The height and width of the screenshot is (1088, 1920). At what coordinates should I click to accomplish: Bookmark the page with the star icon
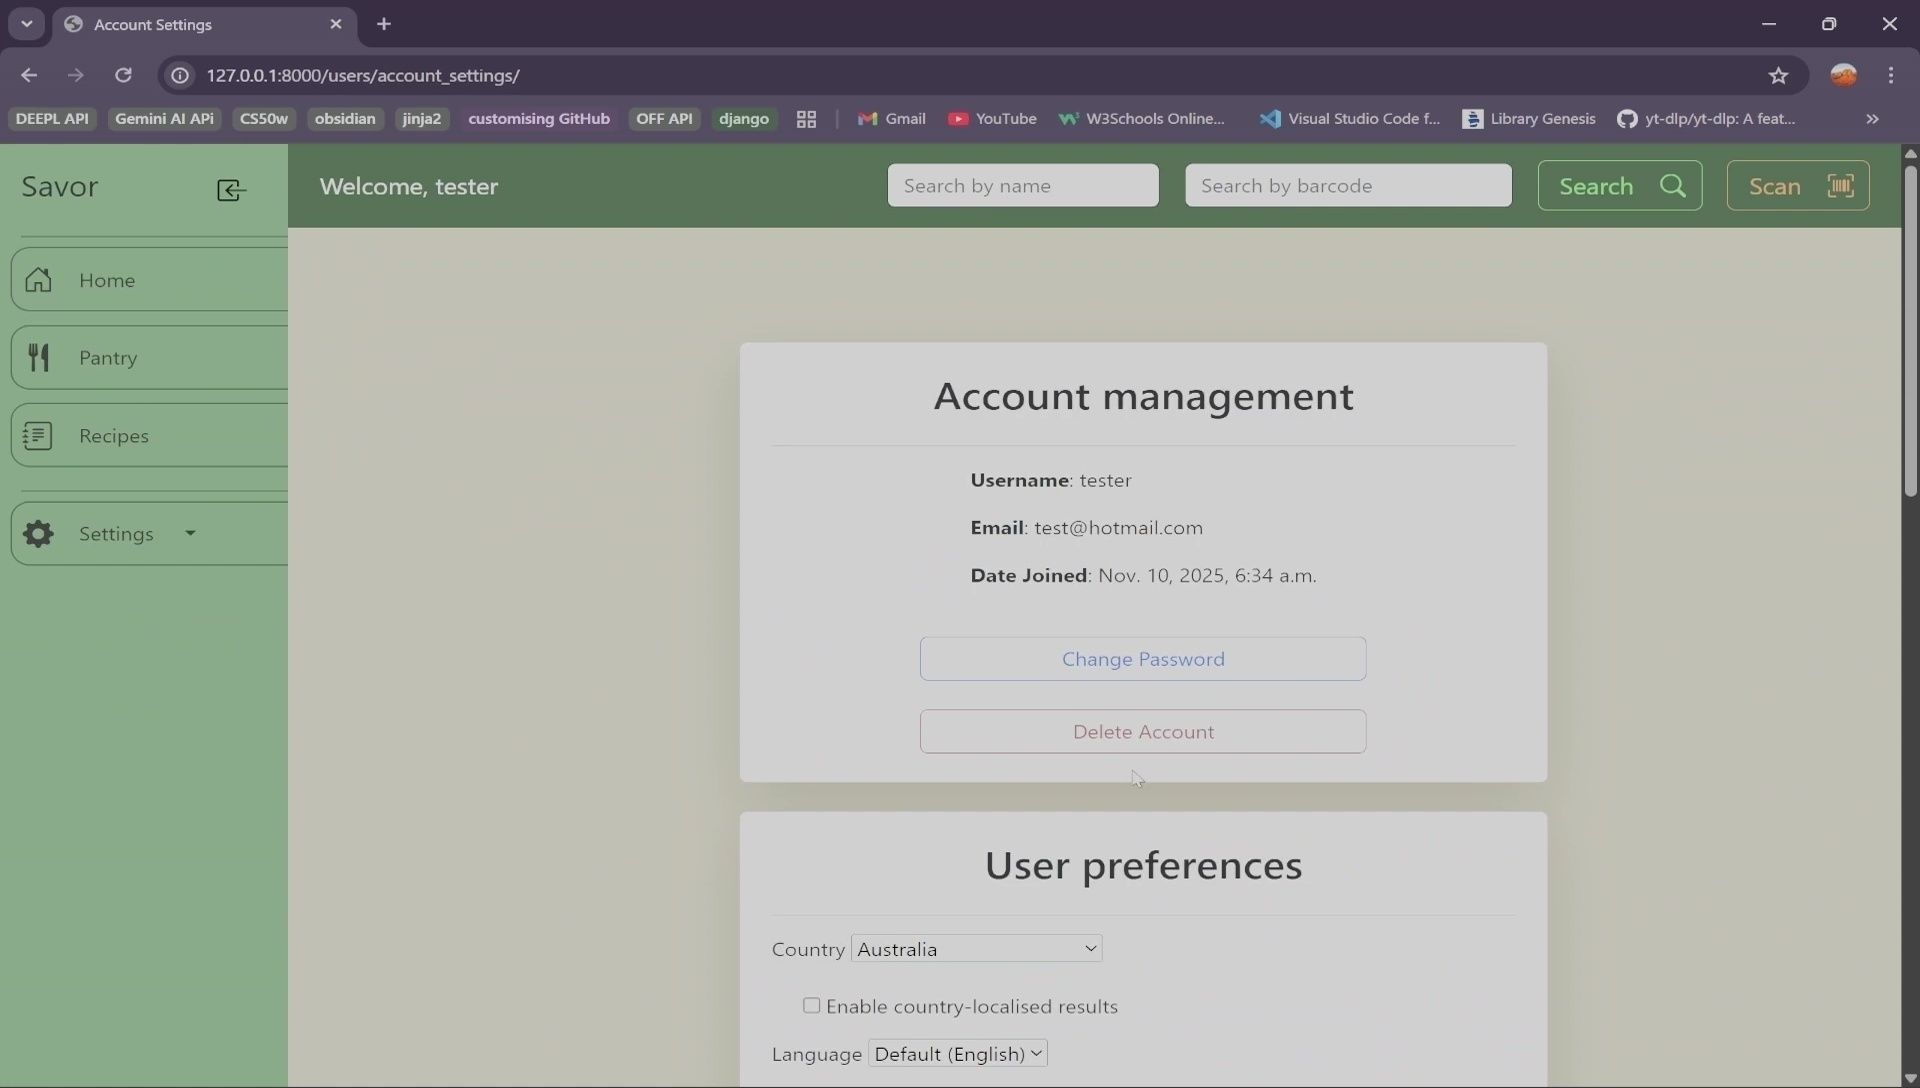tap(1778, 76)
